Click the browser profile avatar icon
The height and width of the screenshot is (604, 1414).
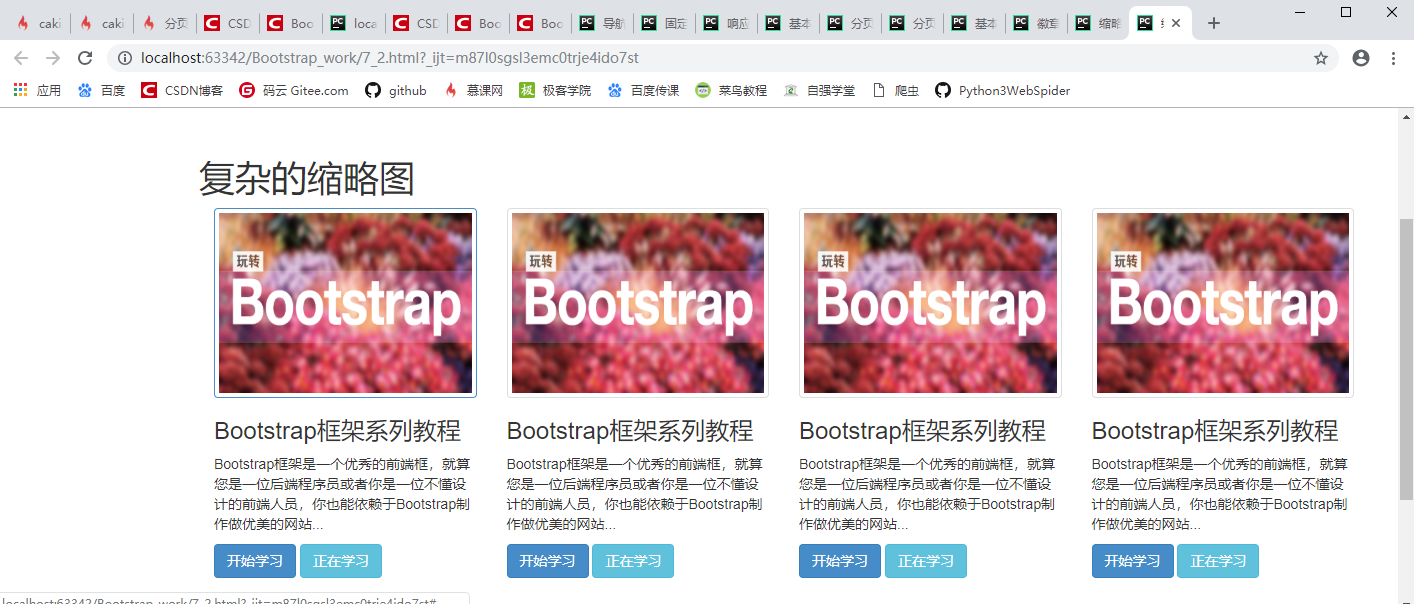coord(1360,58)
